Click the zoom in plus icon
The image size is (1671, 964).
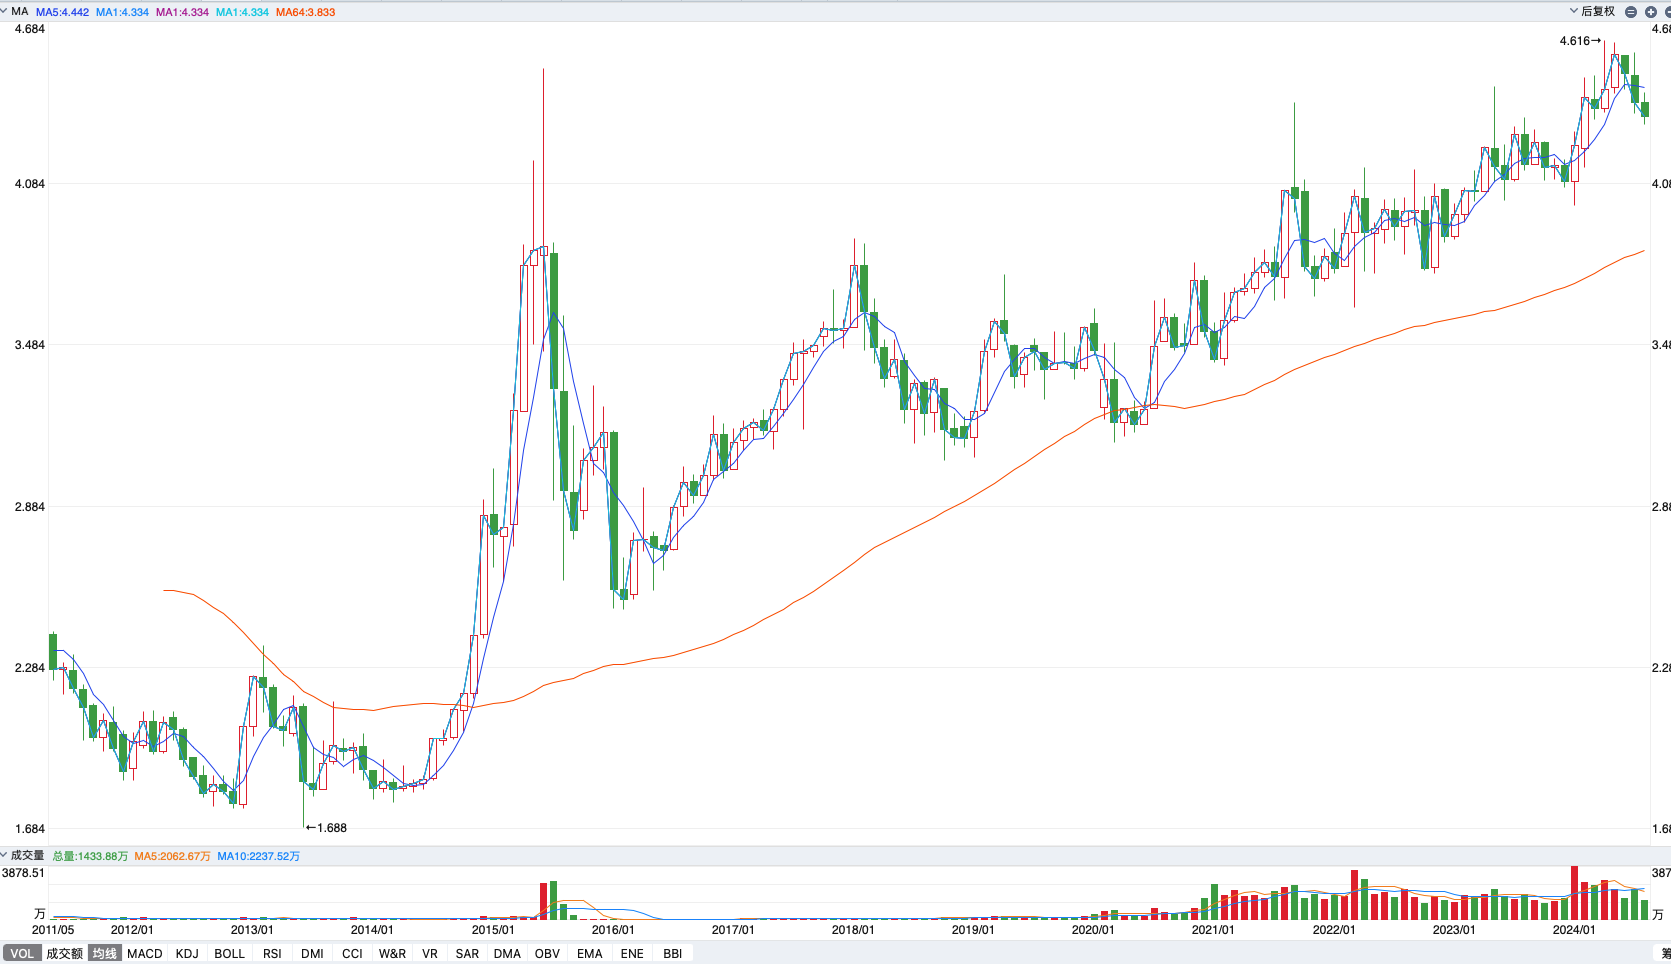pos(1651,12)
